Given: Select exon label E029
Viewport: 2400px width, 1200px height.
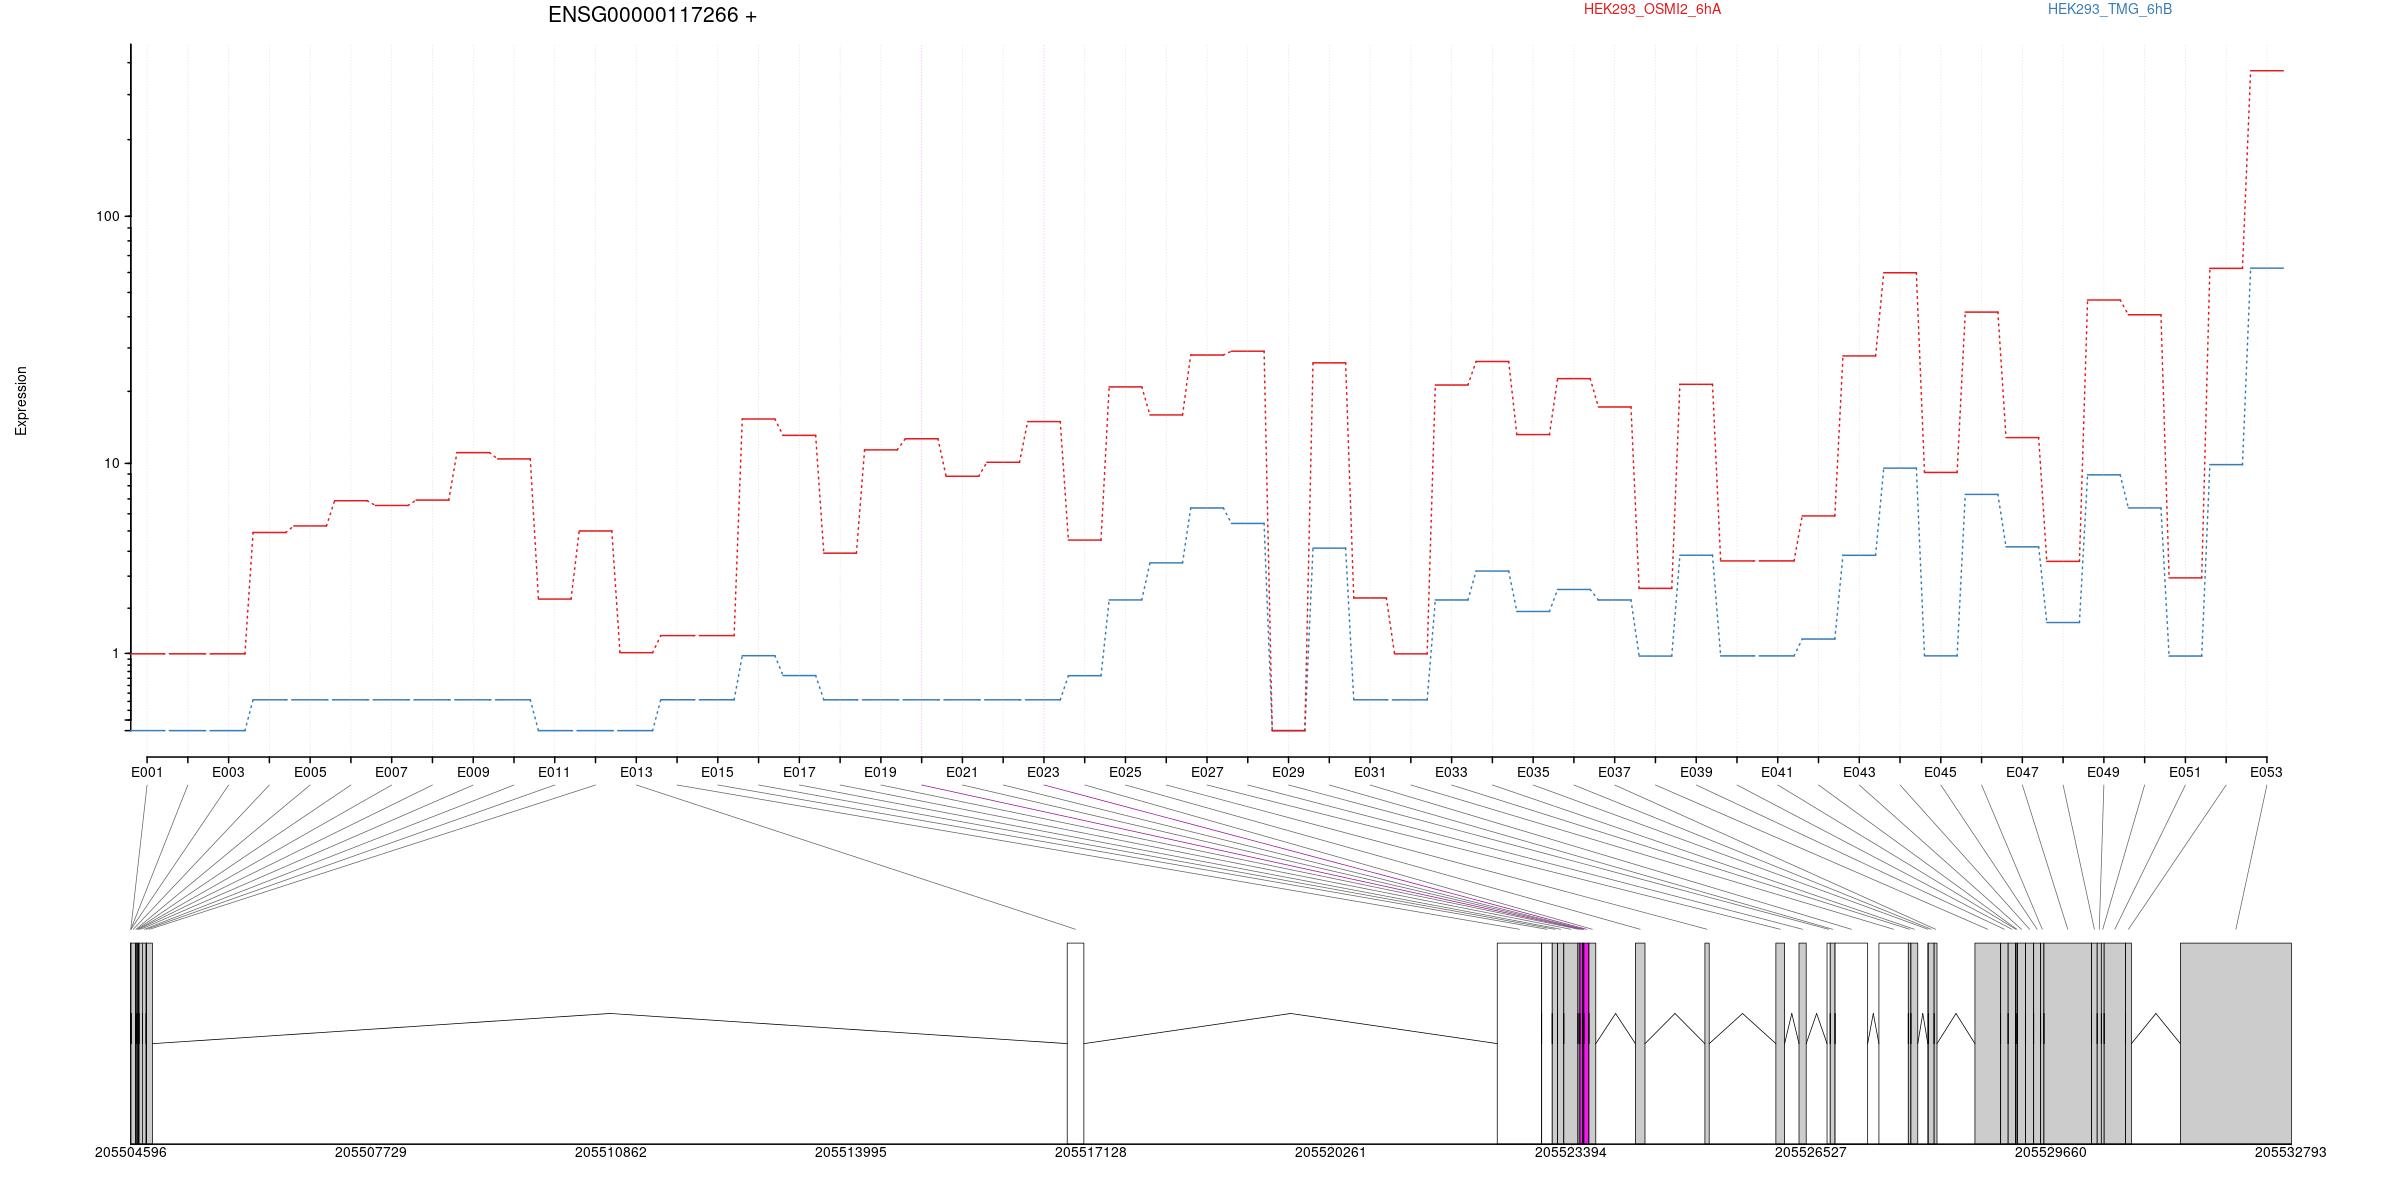Looking at the screenshot, I should [1288, 772].
